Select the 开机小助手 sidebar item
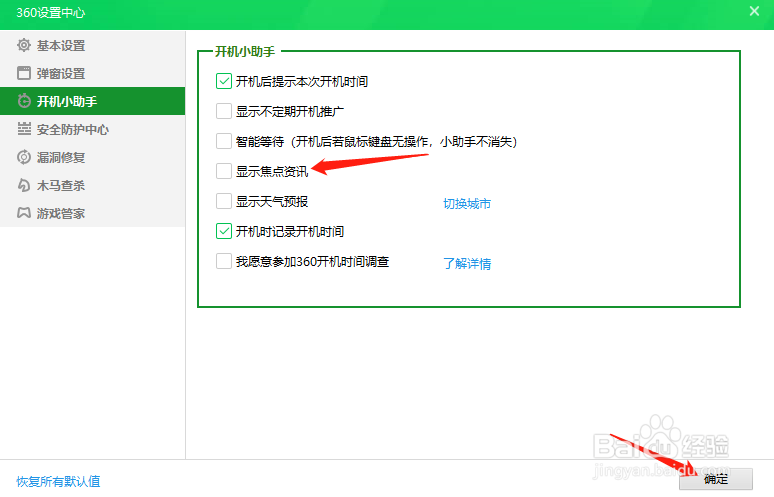The height and width of the screenshot is (497, 774). coord(93,101)
